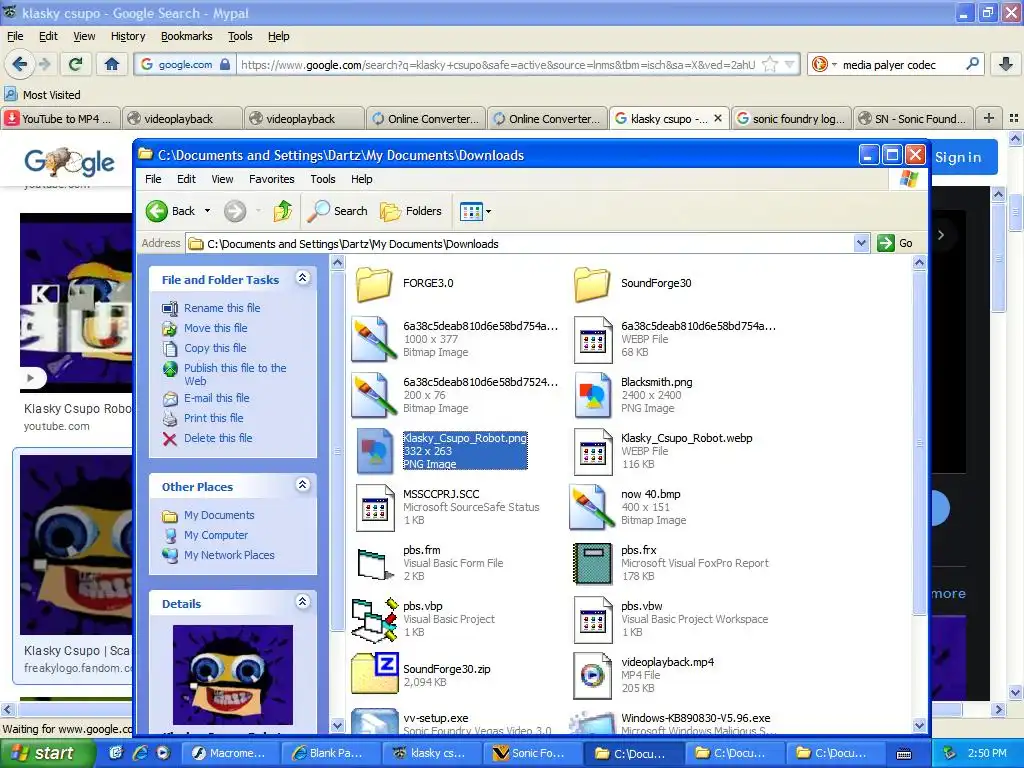Click the Details preview thumbnail image
Viewport: 1024px width, 768px height.
233,675
